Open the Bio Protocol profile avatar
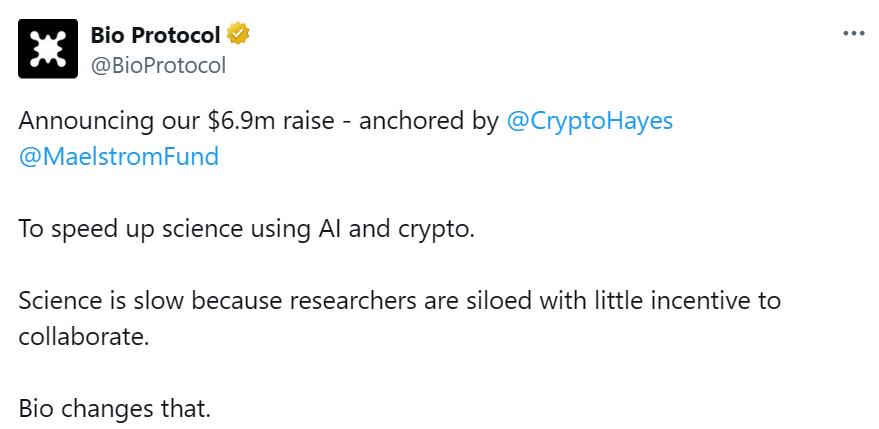 pyautogui.click(x=49, y=49)
